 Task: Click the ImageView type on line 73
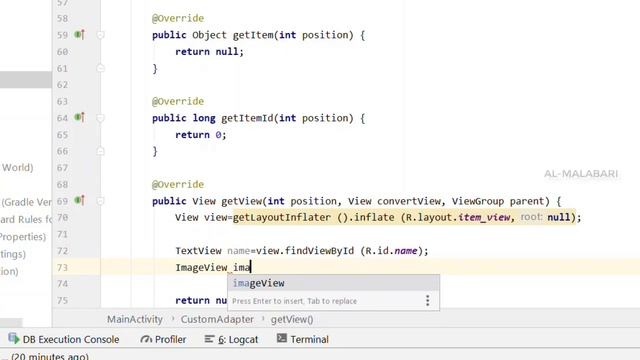pos(201,267)
